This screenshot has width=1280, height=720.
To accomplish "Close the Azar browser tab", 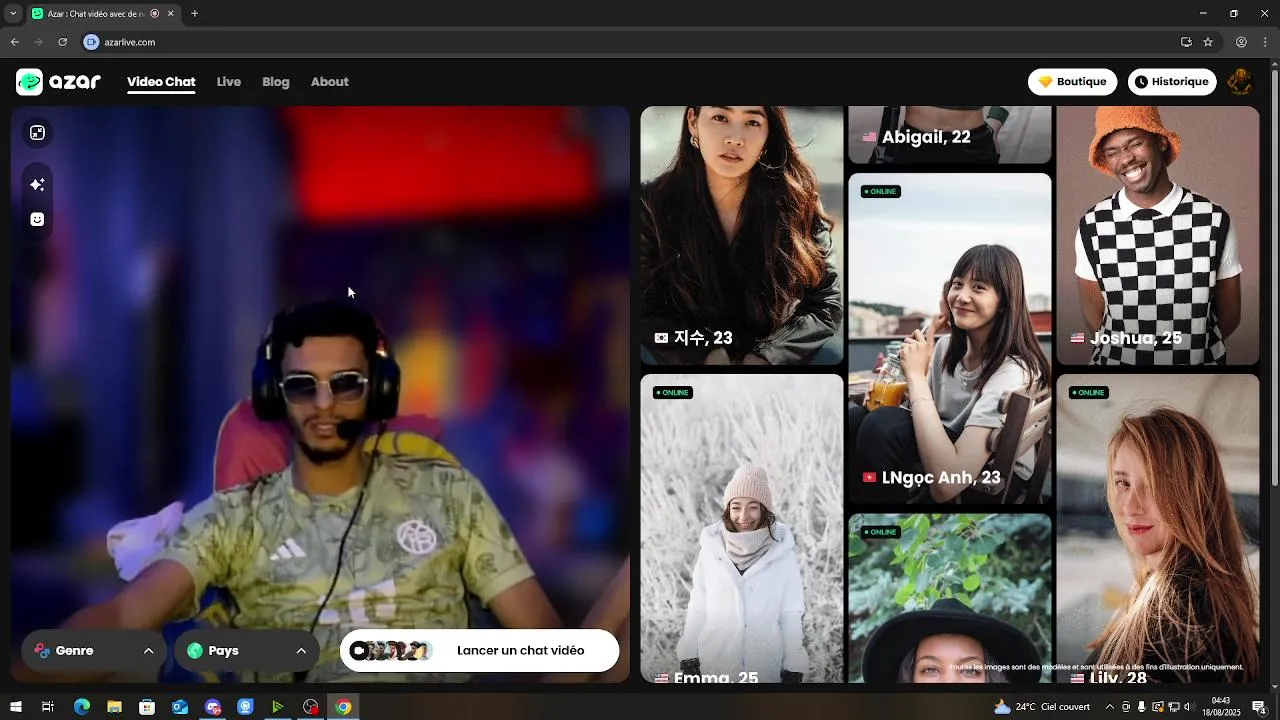I will [171, 14].
